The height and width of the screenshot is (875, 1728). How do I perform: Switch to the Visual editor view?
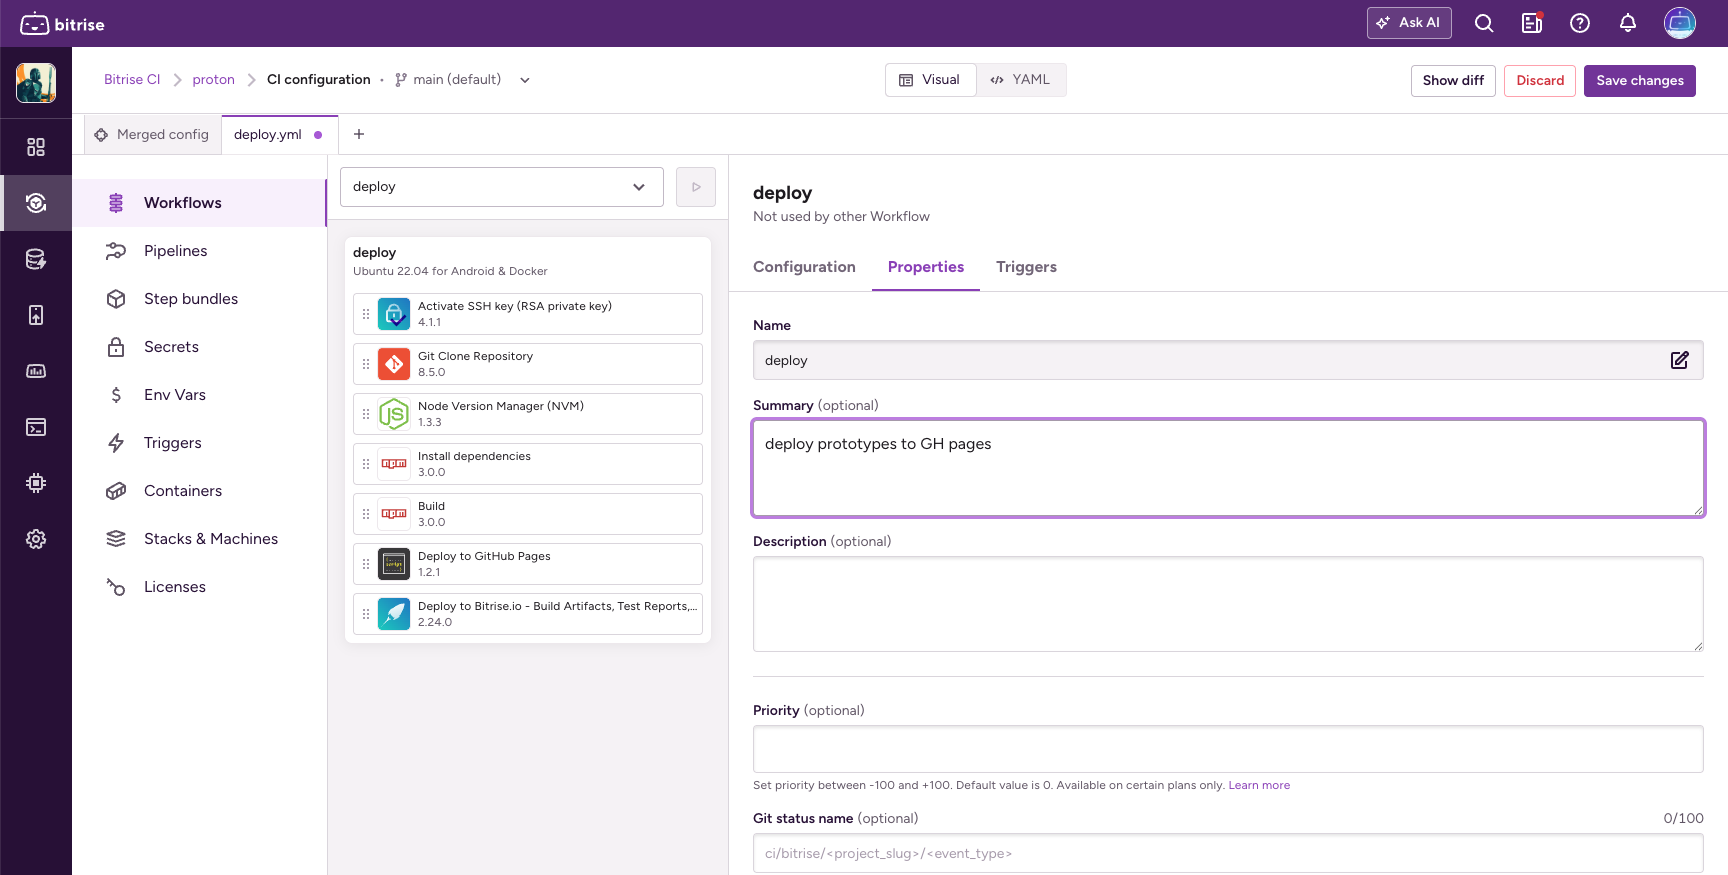click(x=931, y=80)
